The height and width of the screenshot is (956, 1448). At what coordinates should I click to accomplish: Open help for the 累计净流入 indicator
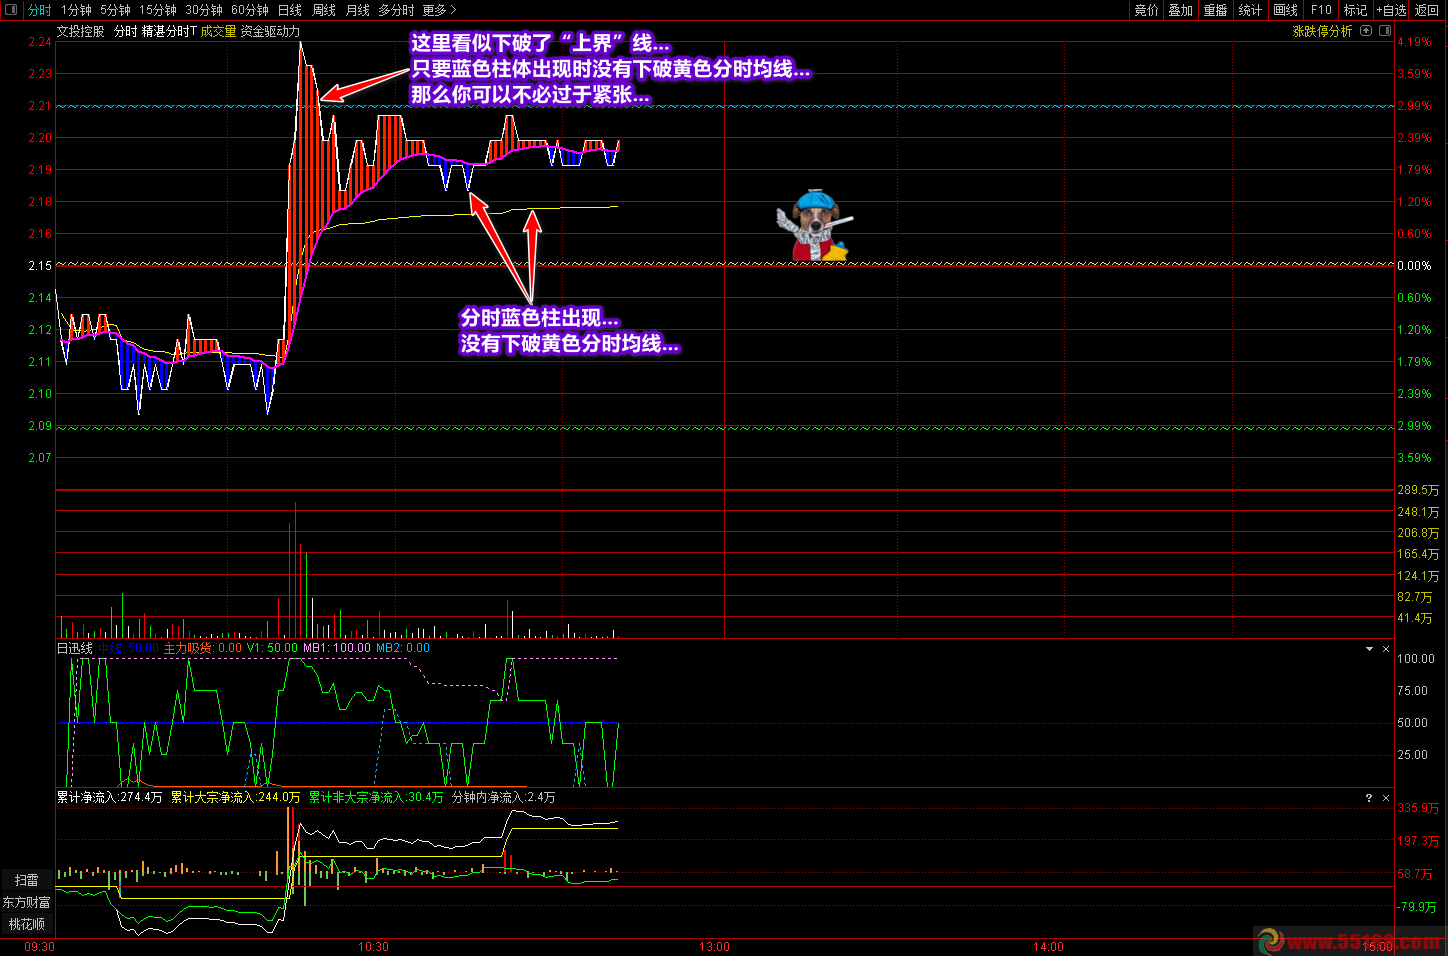coord(1369,798)
